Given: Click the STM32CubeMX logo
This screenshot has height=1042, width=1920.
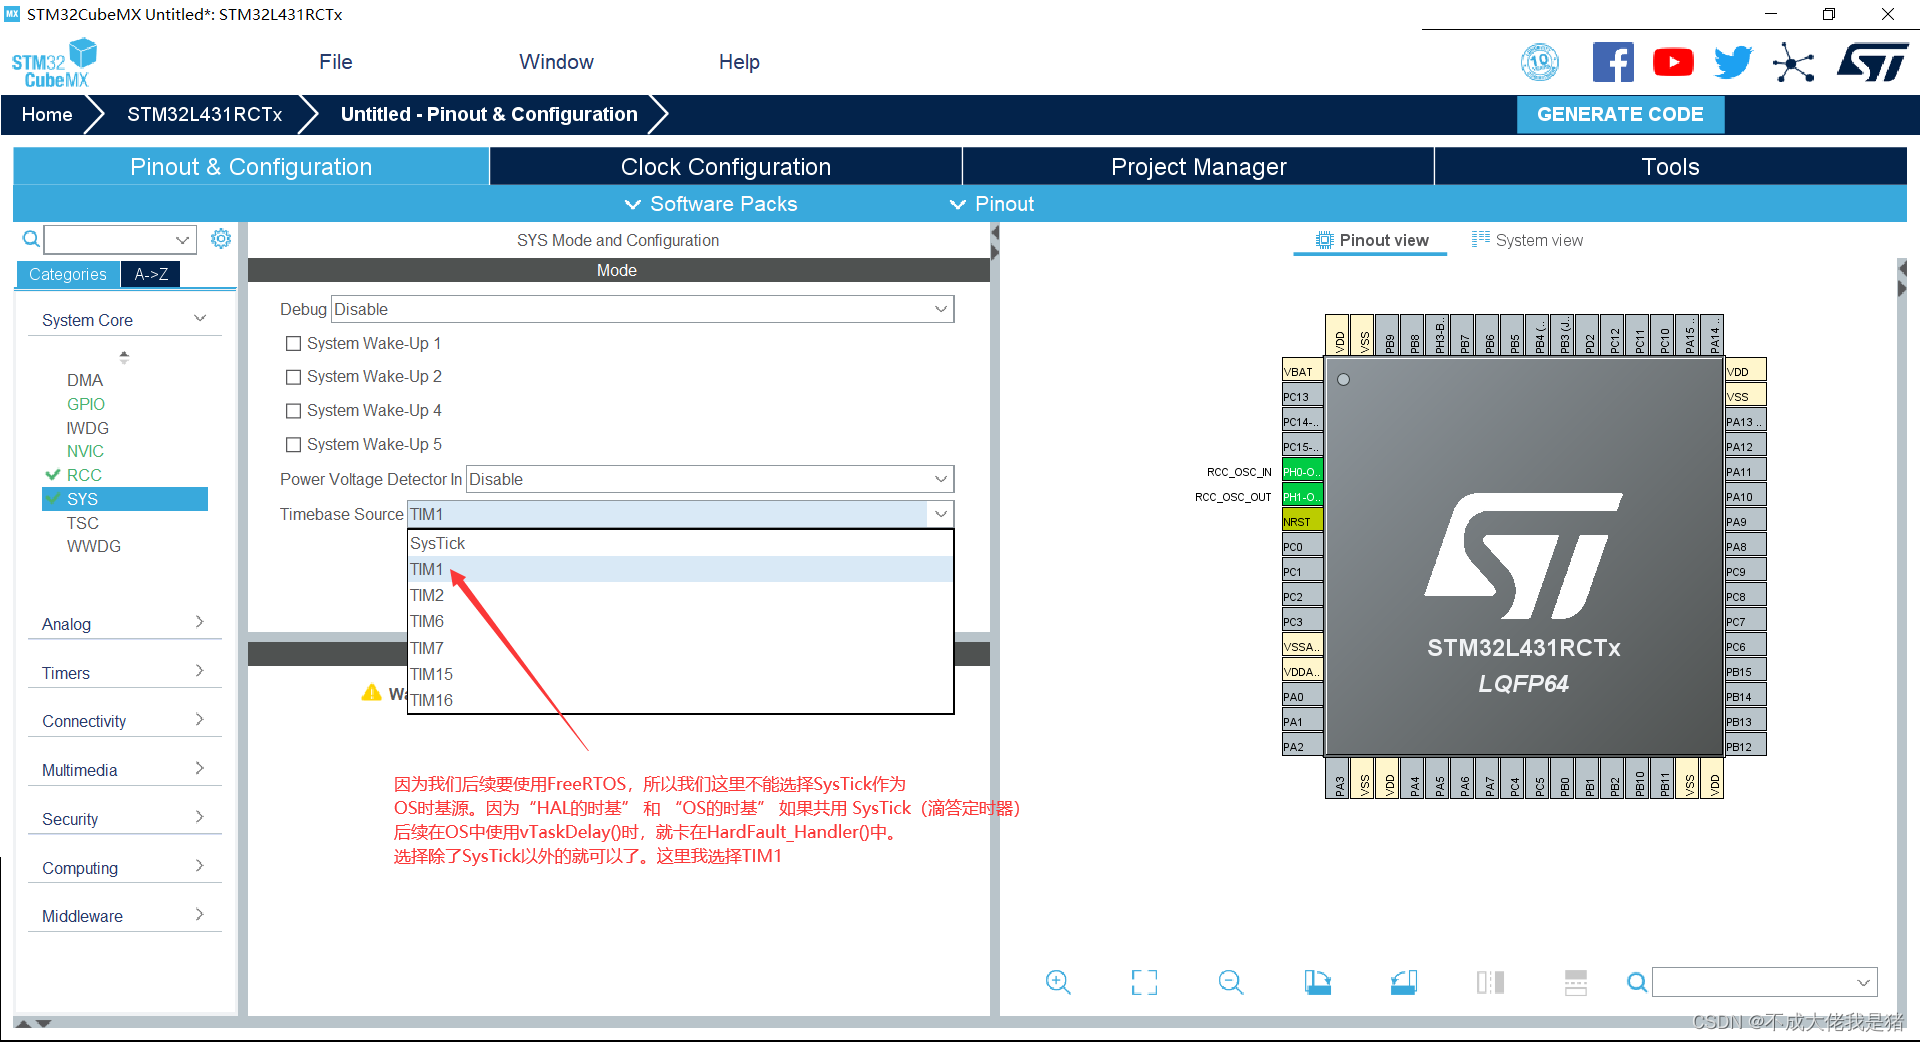Looking at the screenshot, I should [x=54, y=63].
